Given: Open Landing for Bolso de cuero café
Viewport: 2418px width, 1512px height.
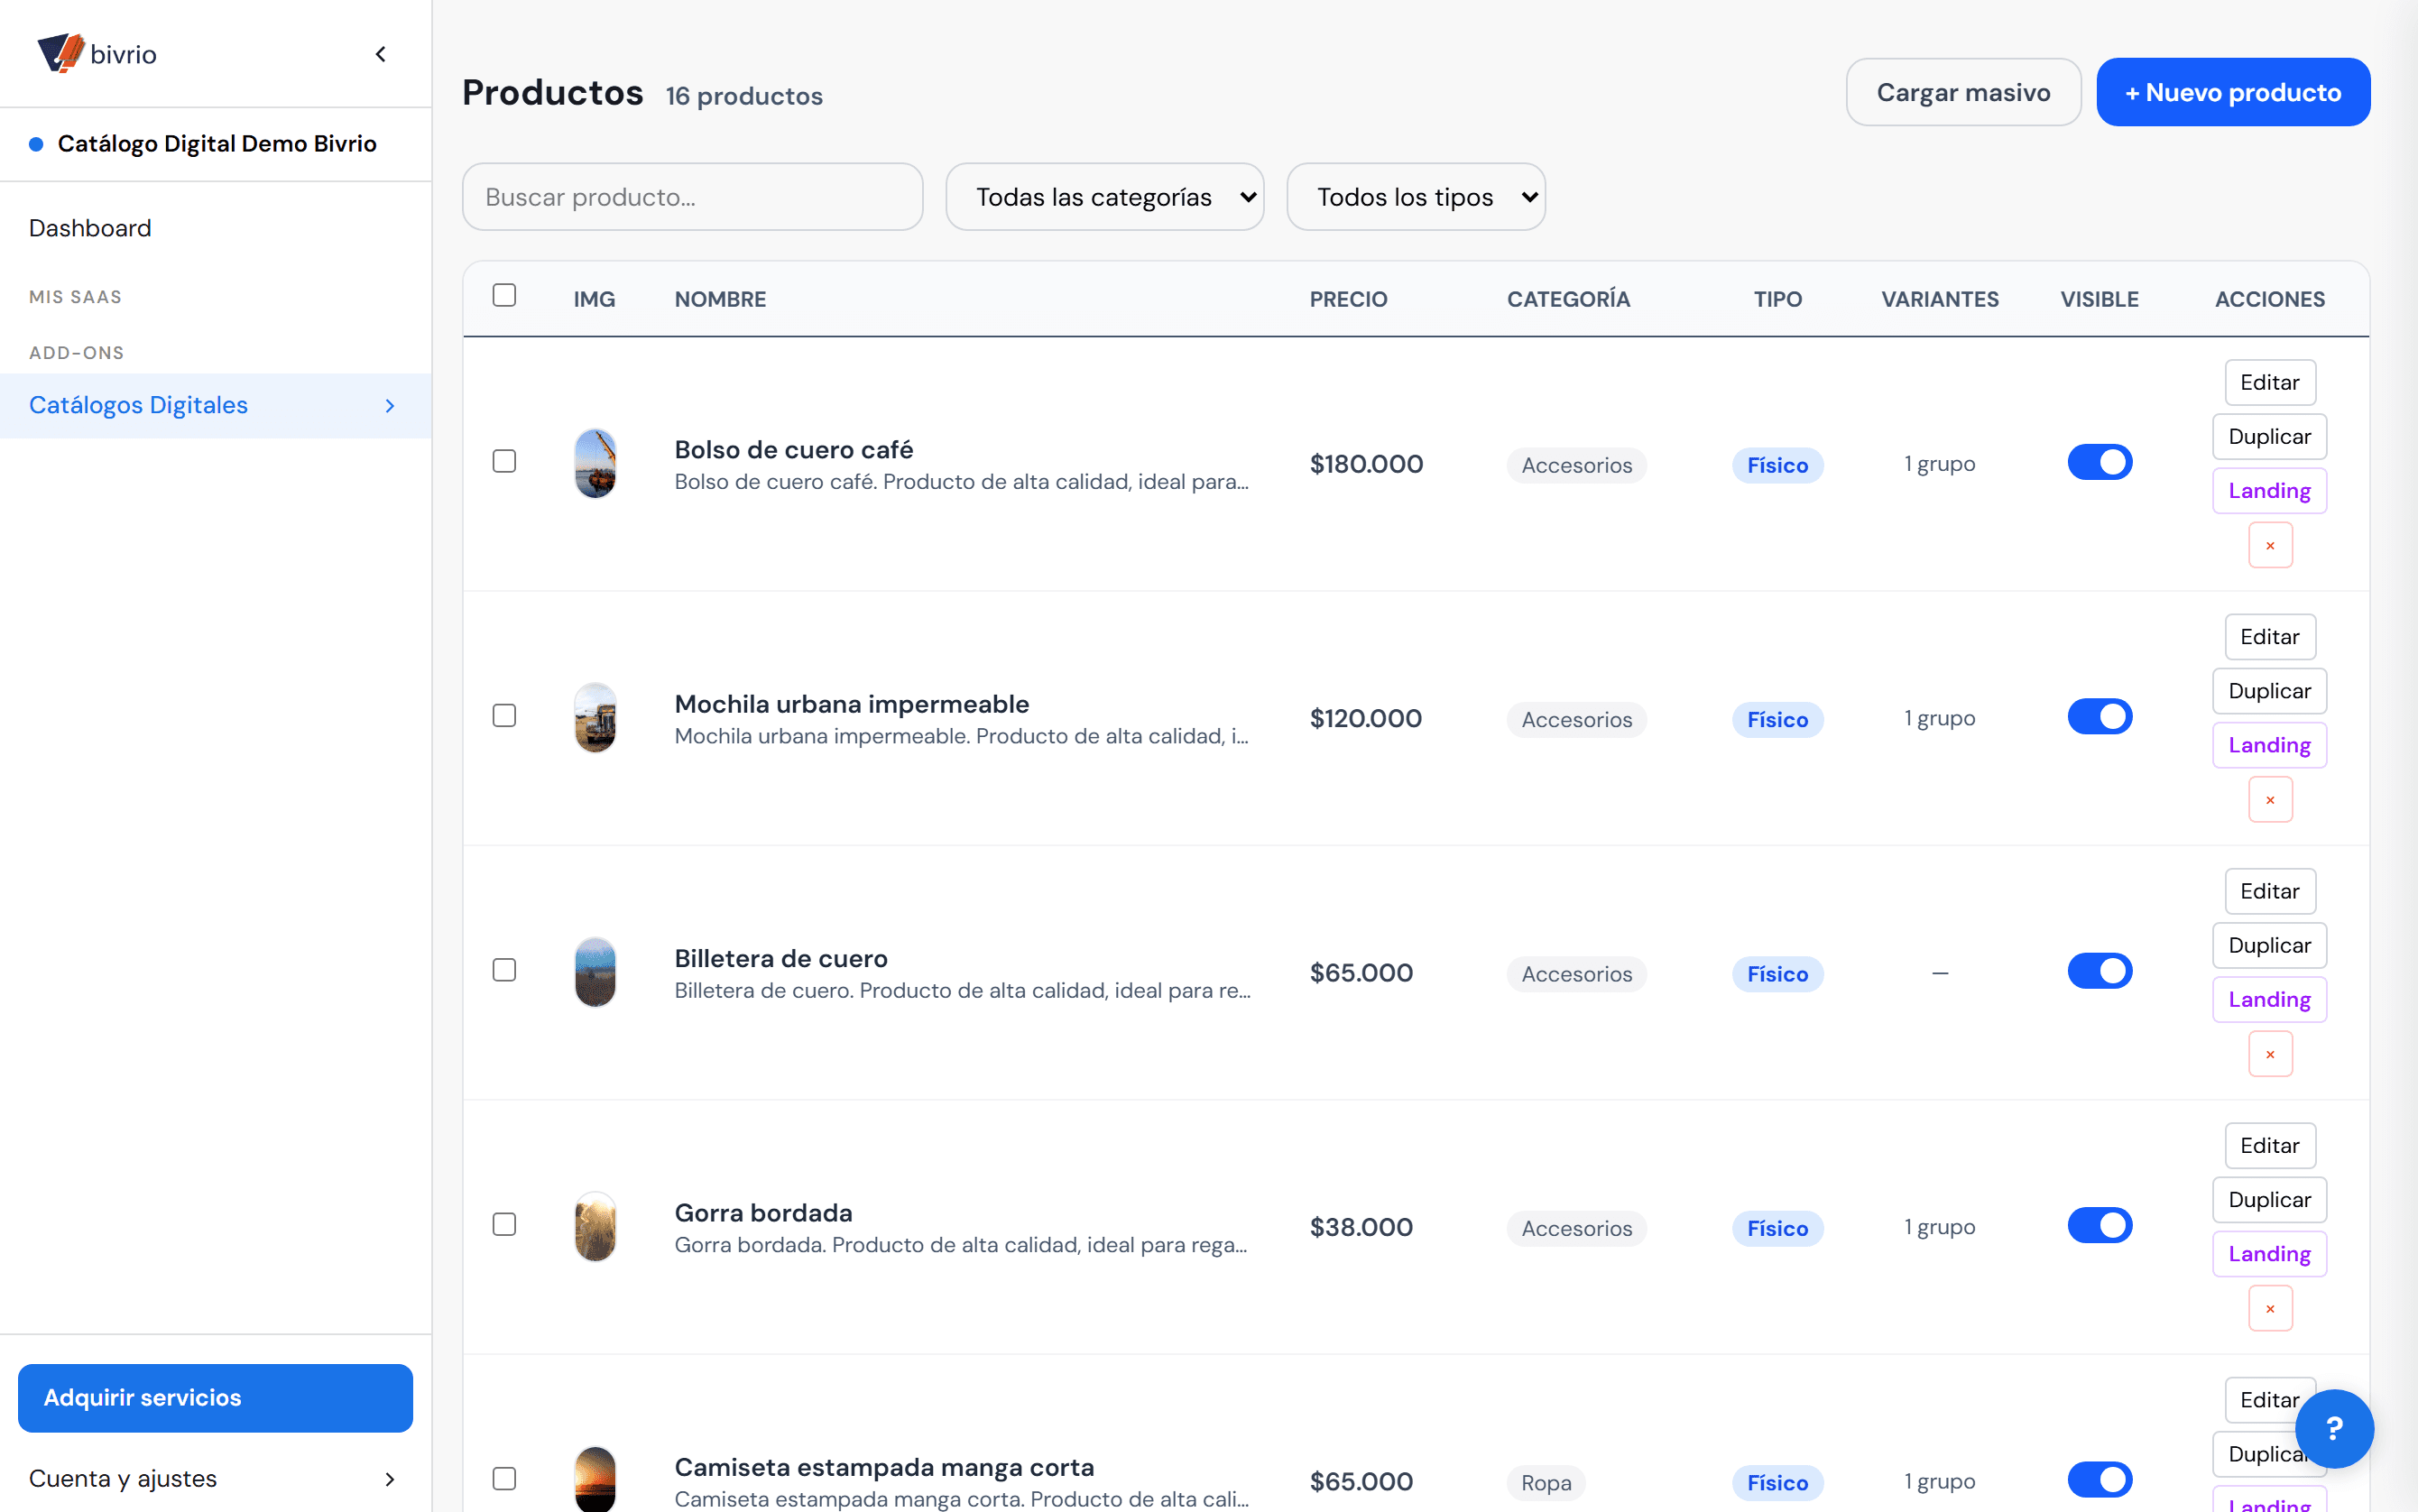Looking at the screenshot, I should [x=2270, y=491].
